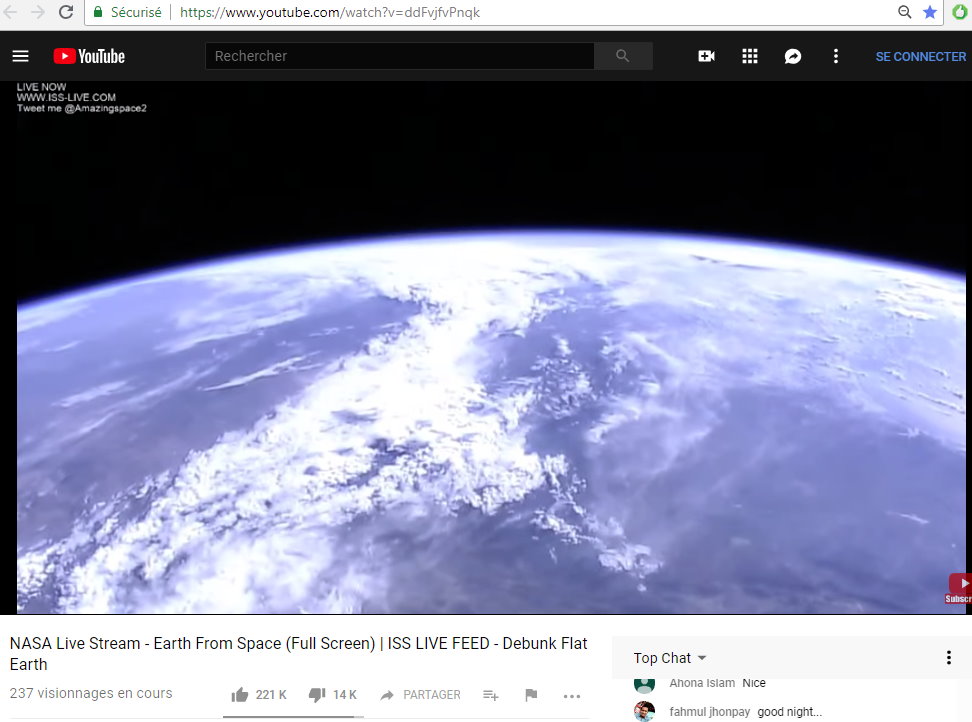Bookmark this page with star icon

coord(930,12)
